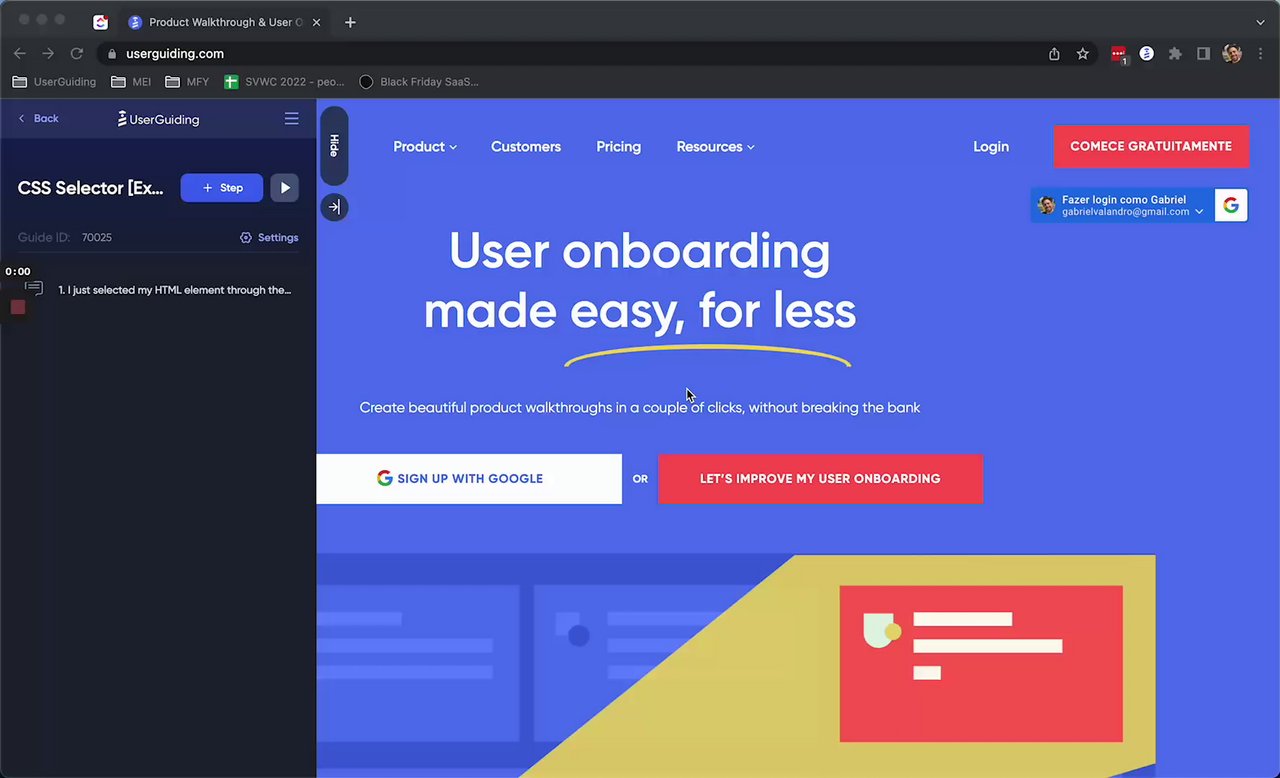The image size is (1280, 778).
Task: Click the site info lock icon
Action: [x=111, y=54]
